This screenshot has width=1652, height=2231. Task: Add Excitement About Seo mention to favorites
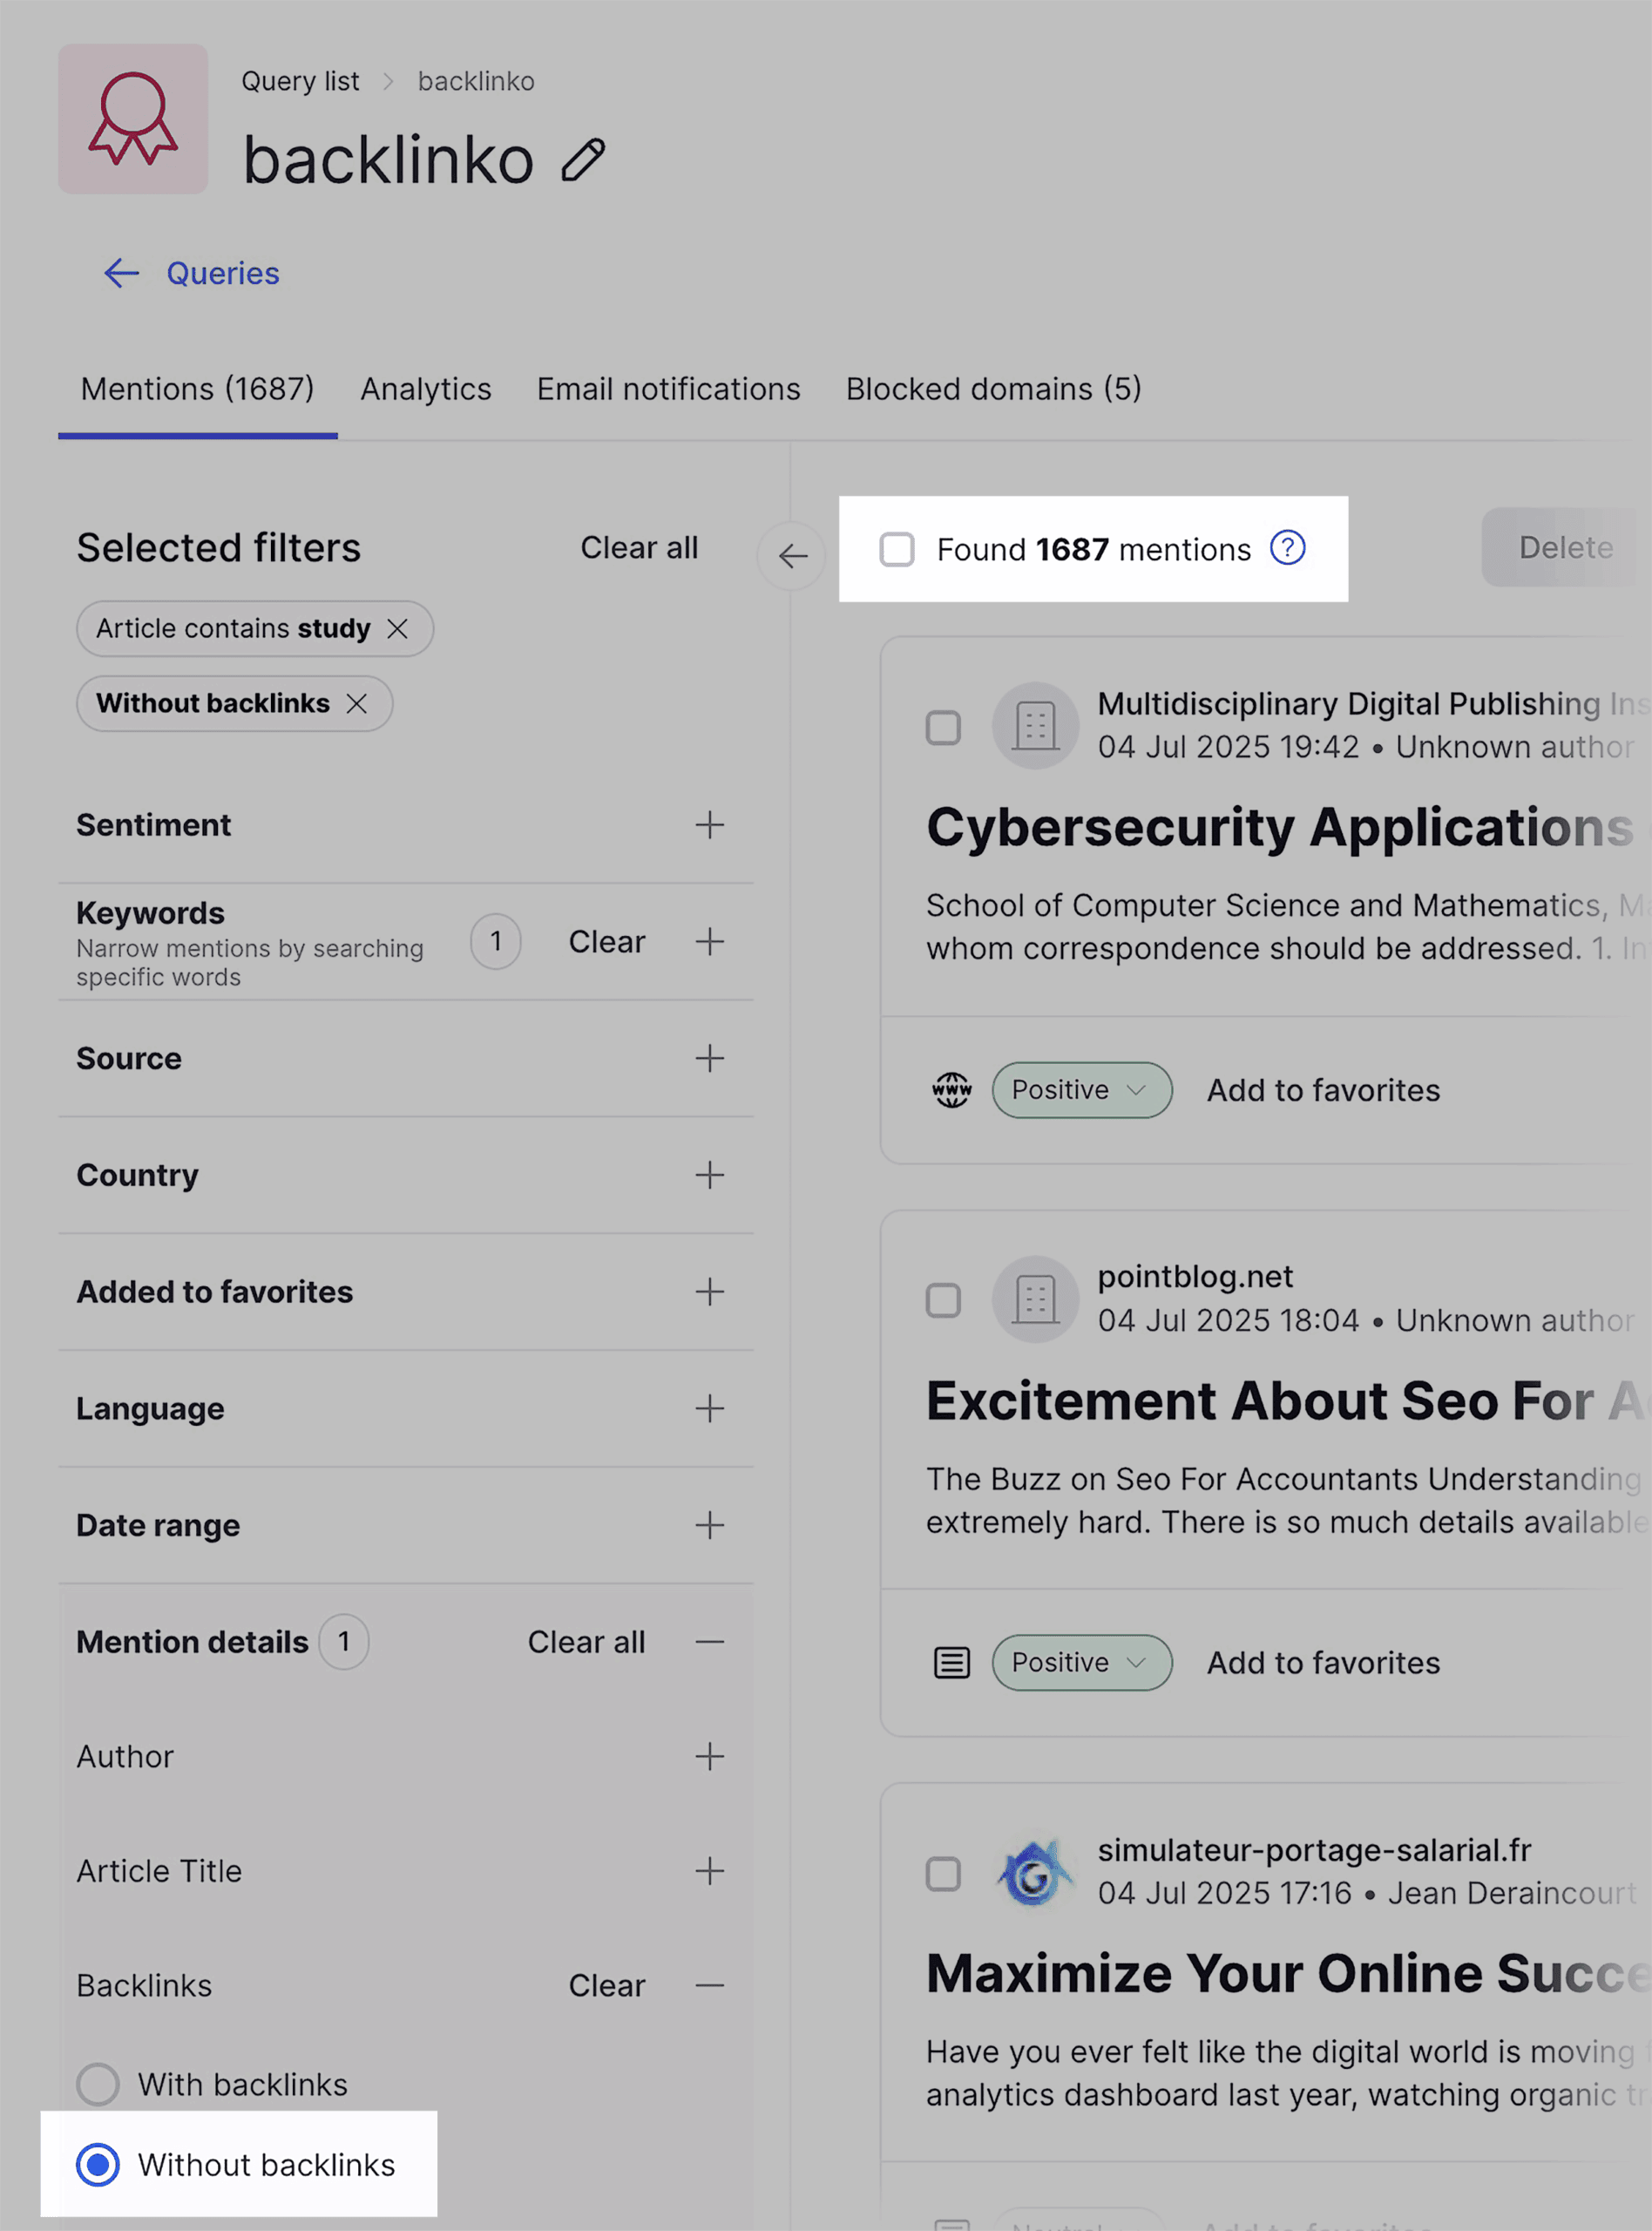click(1324, 1663)
